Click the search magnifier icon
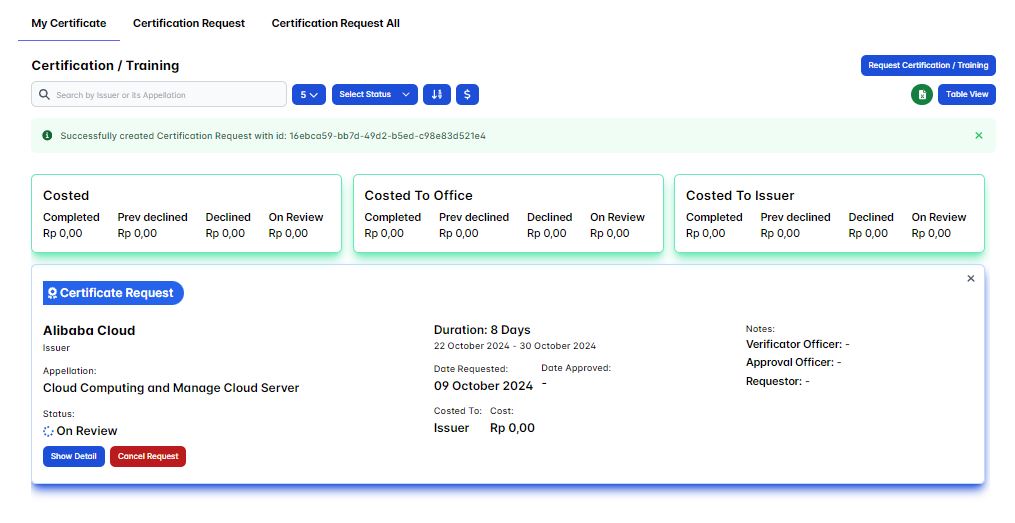 (x=44, y=95)
